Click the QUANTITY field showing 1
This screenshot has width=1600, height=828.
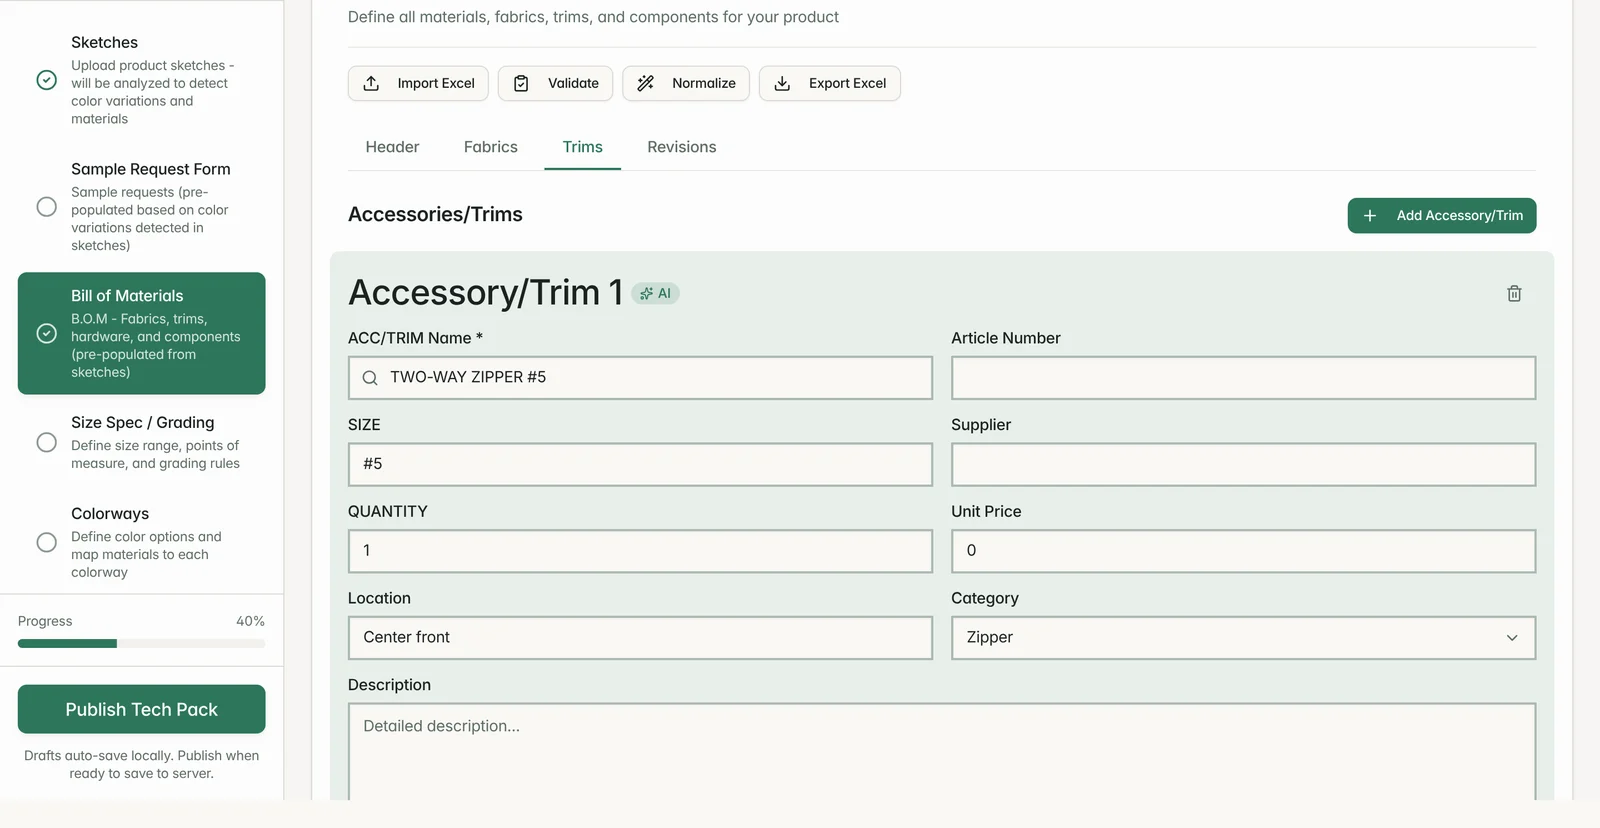(640, 551)
